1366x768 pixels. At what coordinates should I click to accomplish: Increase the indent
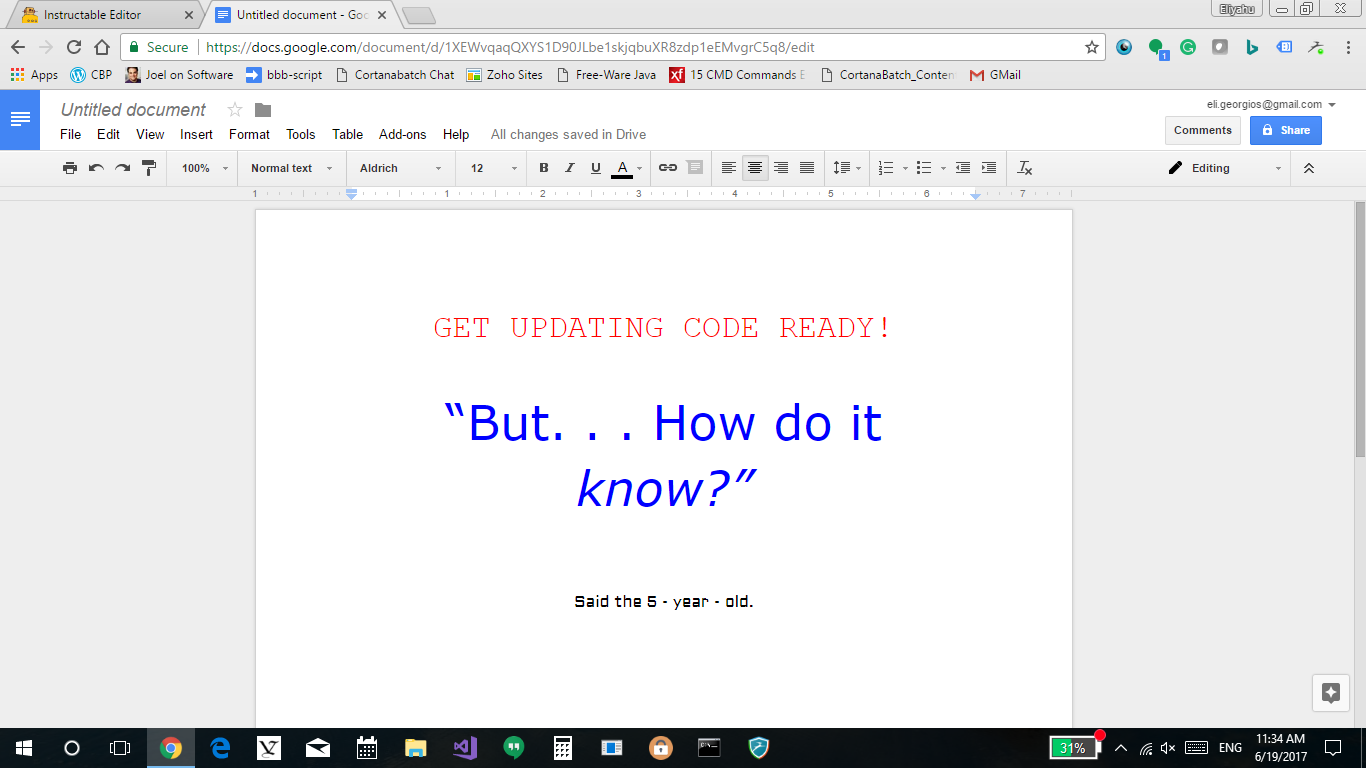pos(989,168)
